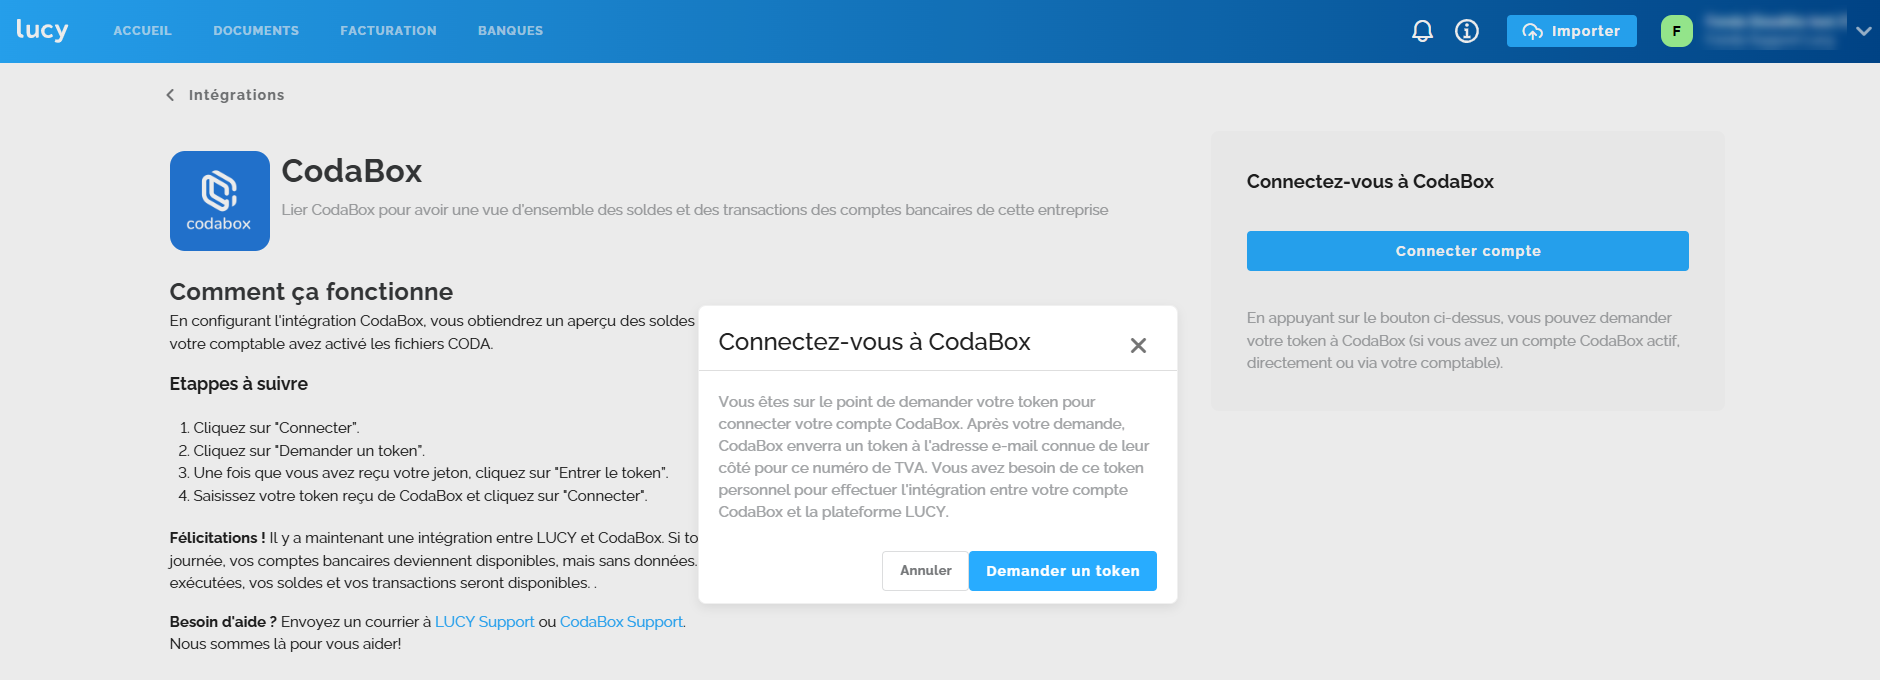The width and height of the screenshot is (1880, 680).
Task: Click the Importer button
Action: pyautogui.click(x=1572, y=31)
